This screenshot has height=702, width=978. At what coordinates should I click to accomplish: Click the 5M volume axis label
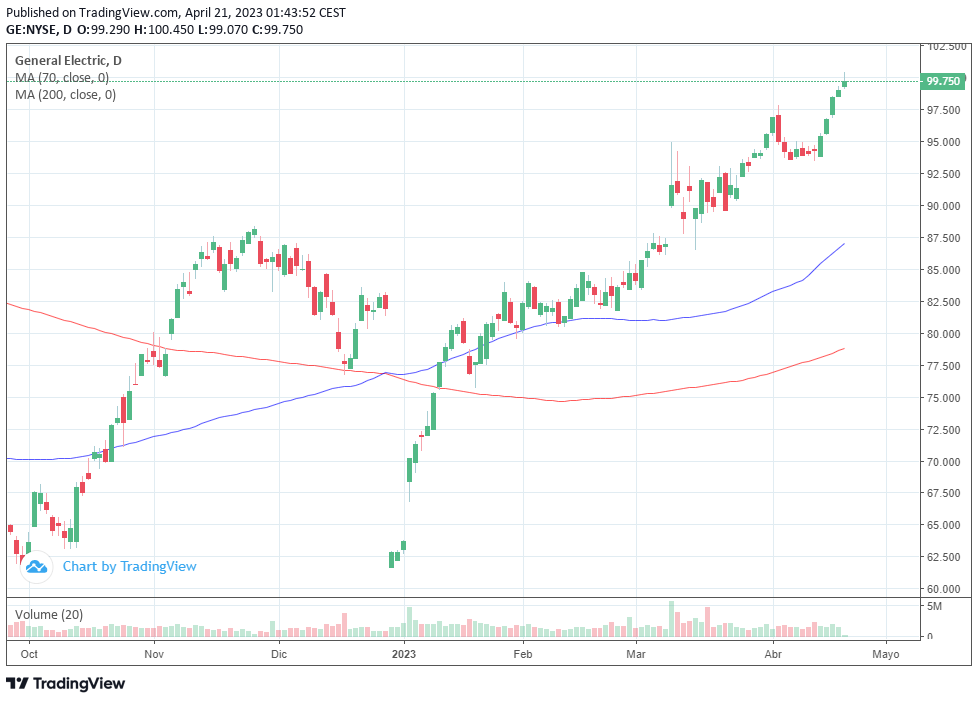(934, 606)
